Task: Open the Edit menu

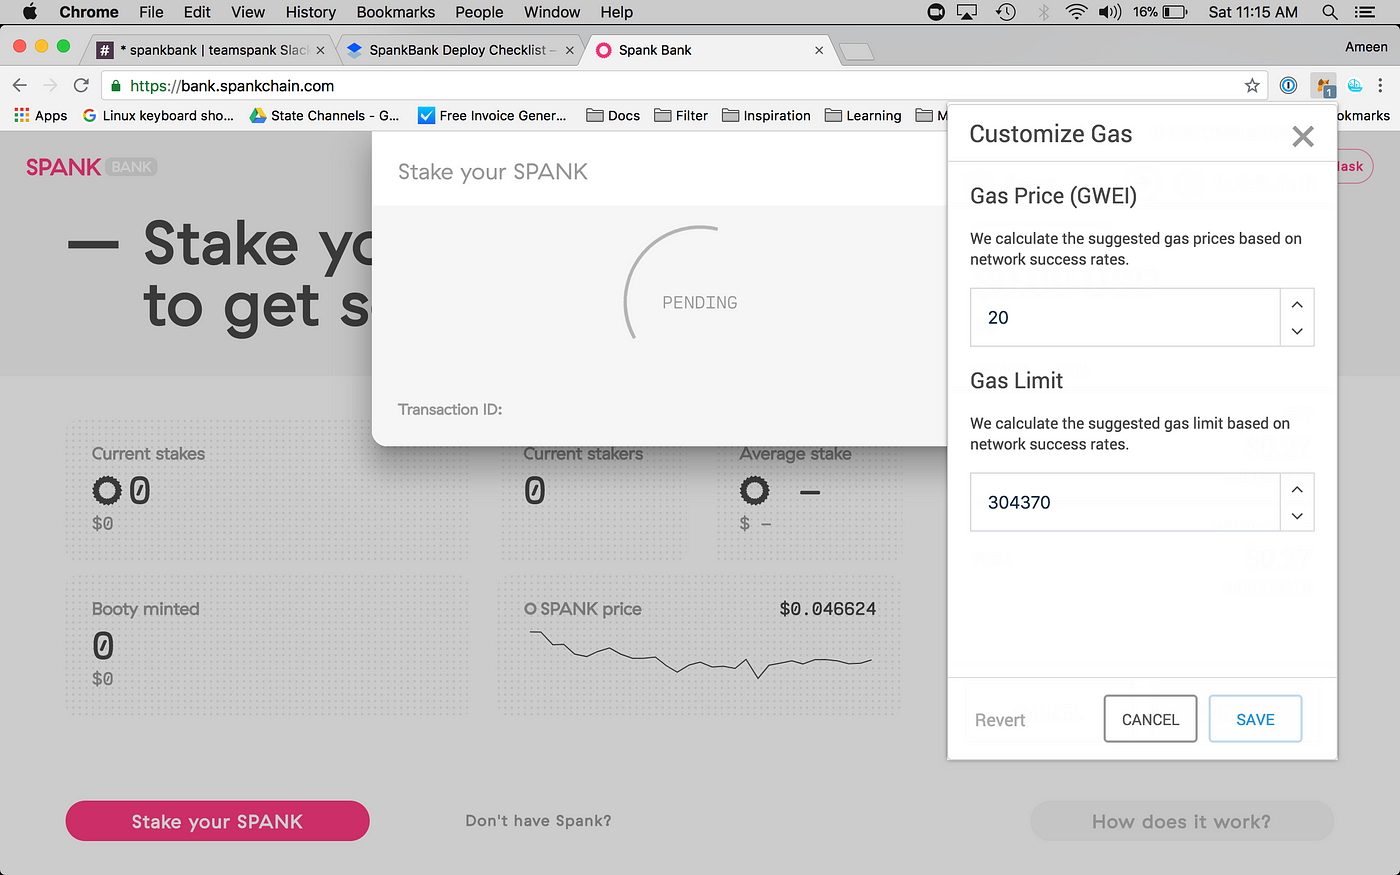Action: [x=197, y=12]
